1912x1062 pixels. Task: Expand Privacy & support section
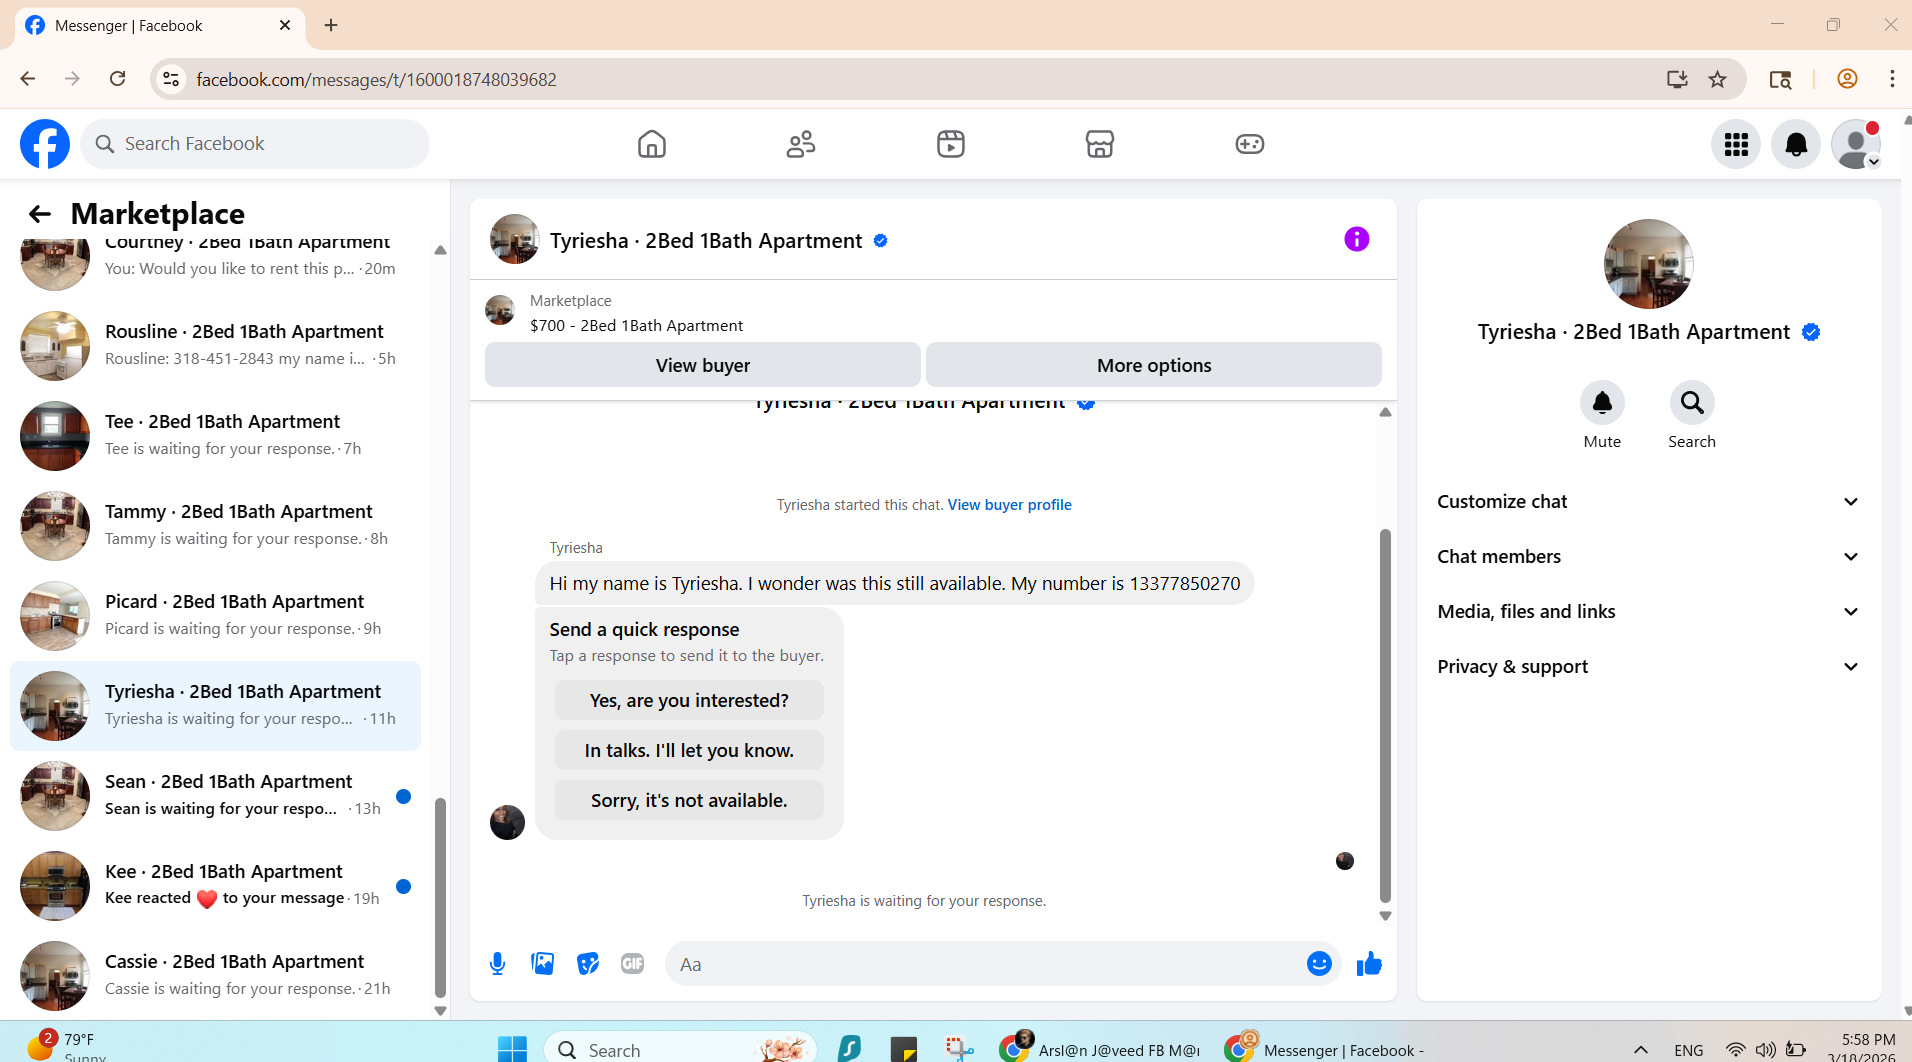(1648, 667)
